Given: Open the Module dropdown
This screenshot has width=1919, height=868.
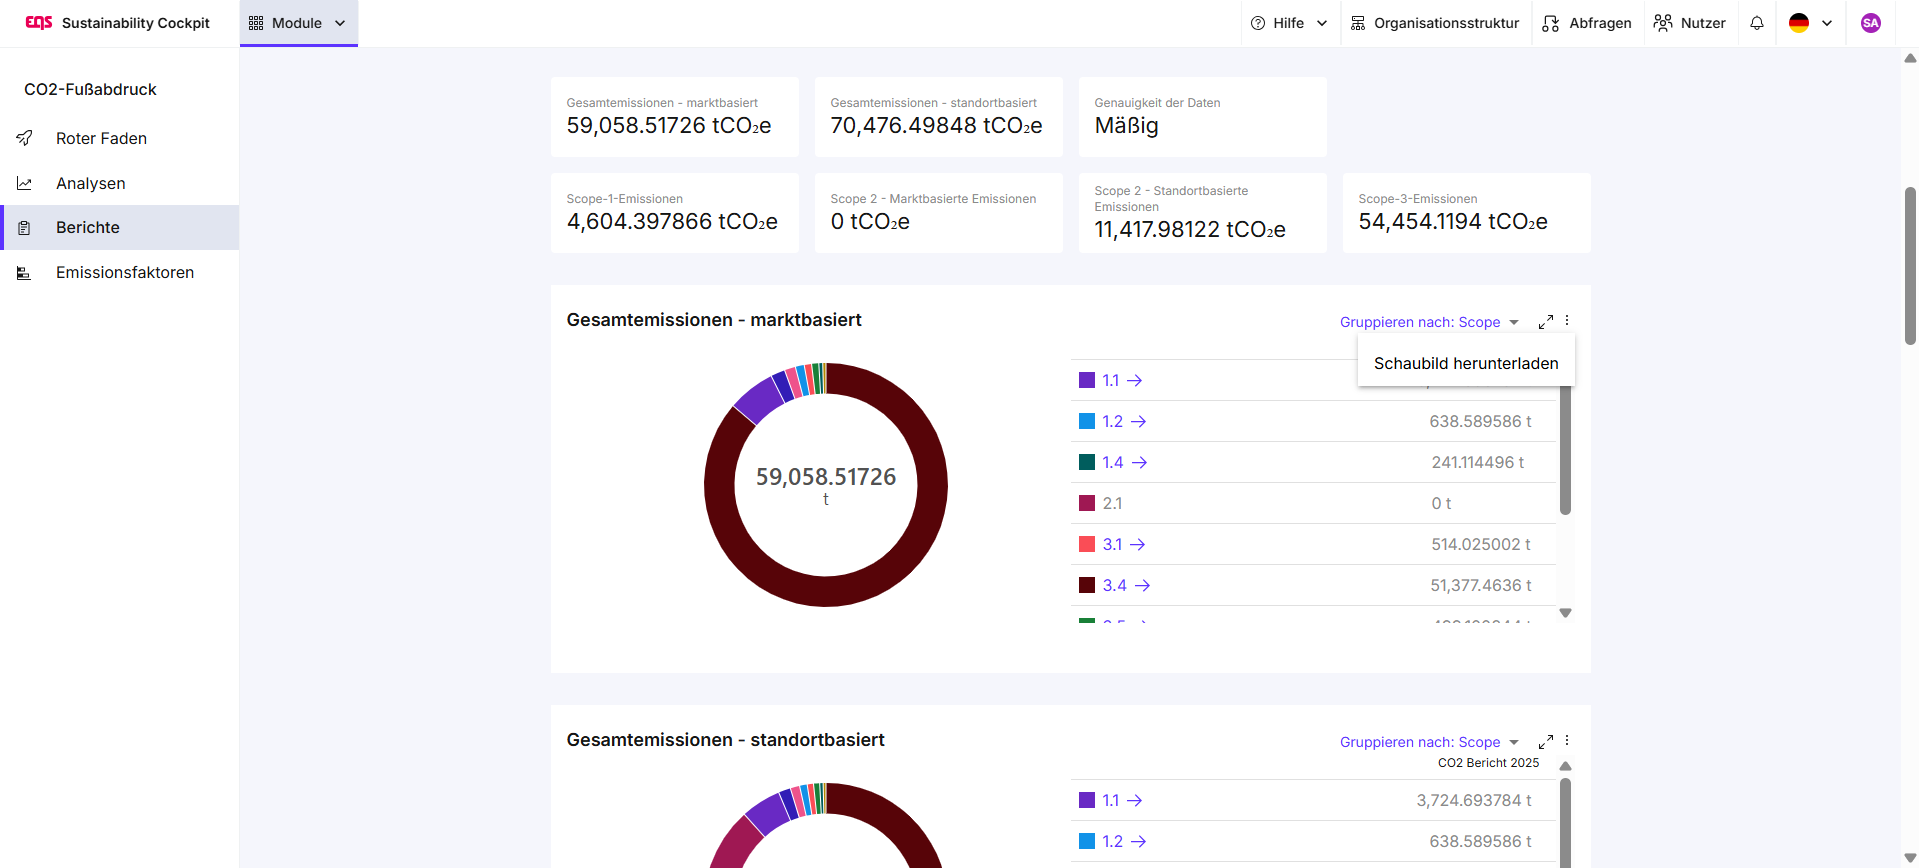Looking at the screenshot, I should 298,23.
